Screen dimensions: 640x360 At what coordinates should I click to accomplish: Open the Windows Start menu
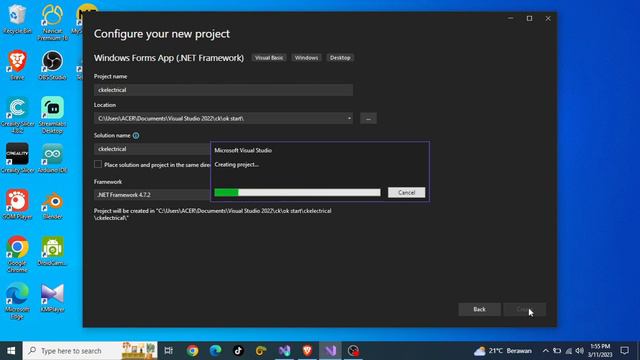click(11, 351)
